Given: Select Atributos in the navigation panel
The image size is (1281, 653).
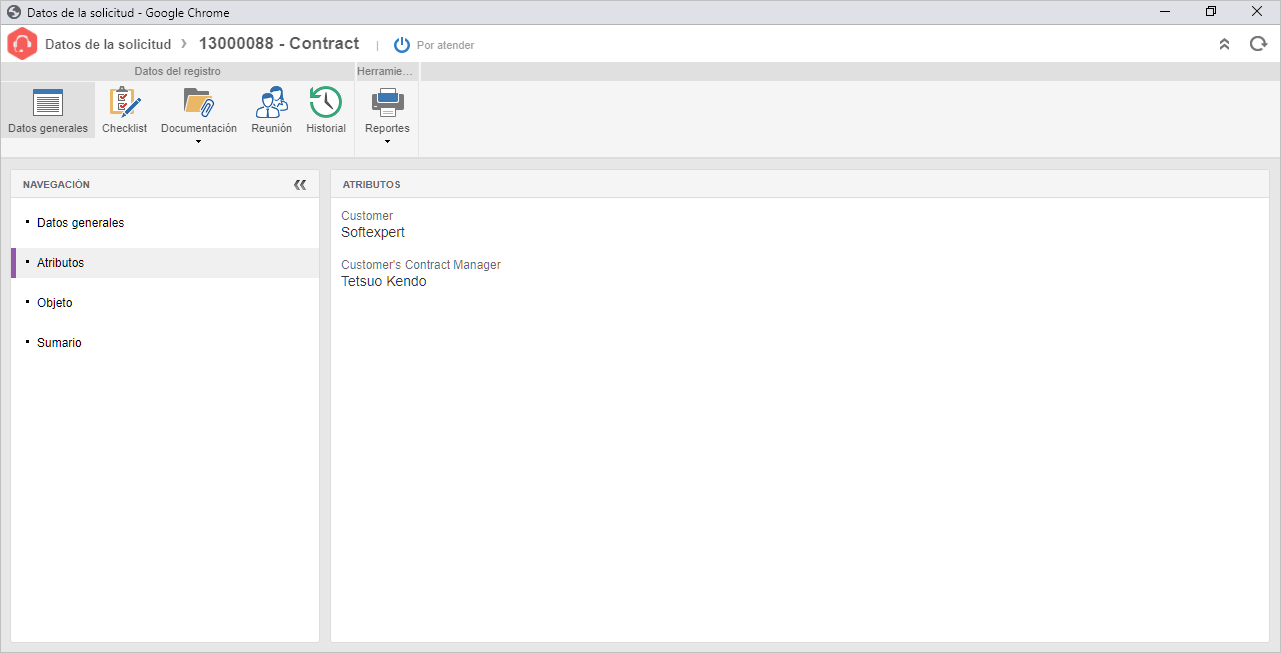Looking at the screenshot, I should pyautogui.click(x=165, y=263).
